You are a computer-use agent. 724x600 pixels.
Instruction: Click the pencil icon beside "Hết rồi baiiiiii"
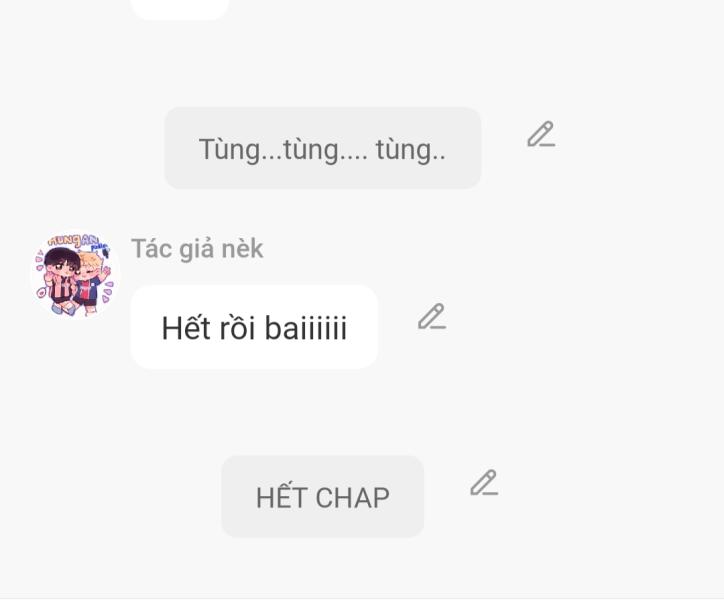tap(432, 317)
